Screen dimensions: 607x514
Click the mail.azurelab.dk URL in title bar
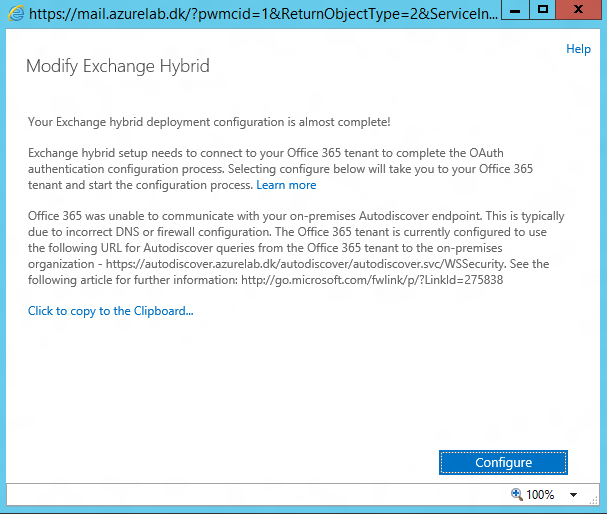(263, 14)
